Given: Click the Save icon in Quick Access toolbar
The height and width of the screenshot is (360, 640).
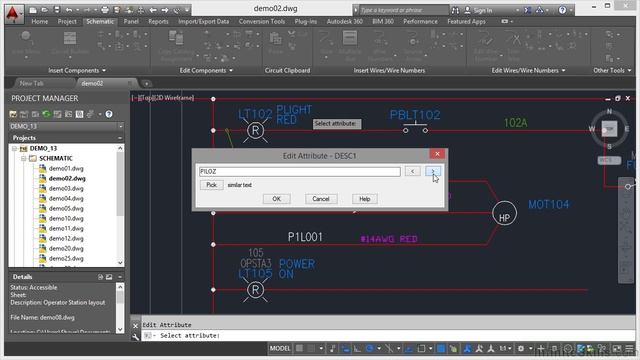Looking at the screenshot, I should click(57, 10).
